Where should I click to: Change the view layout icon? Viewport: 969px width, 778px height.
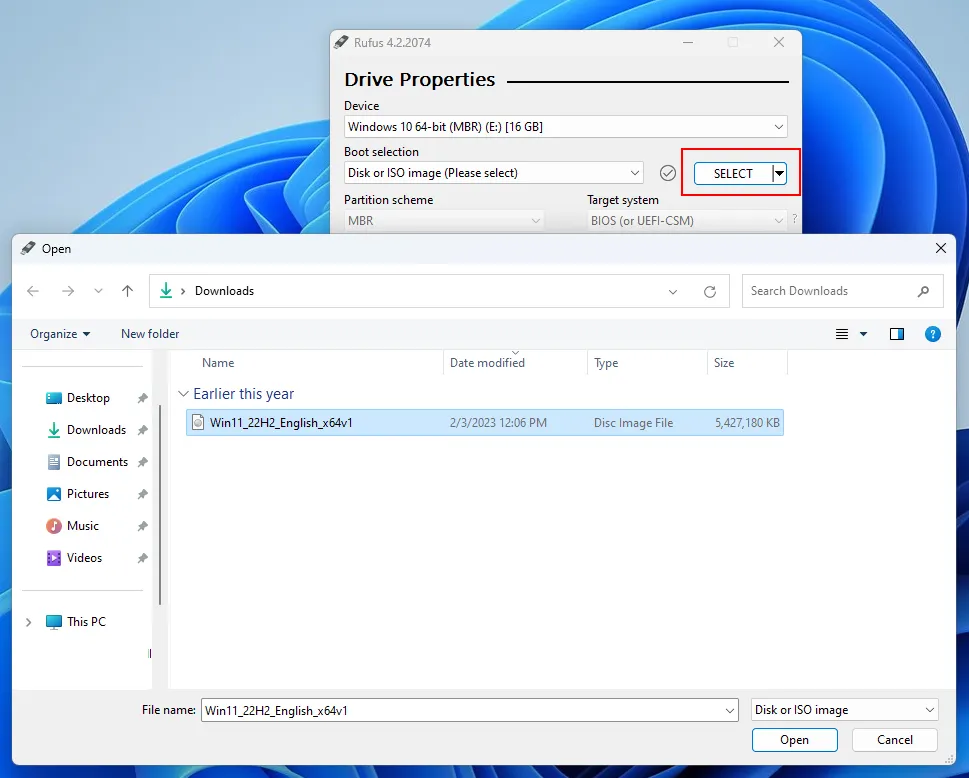842,334
